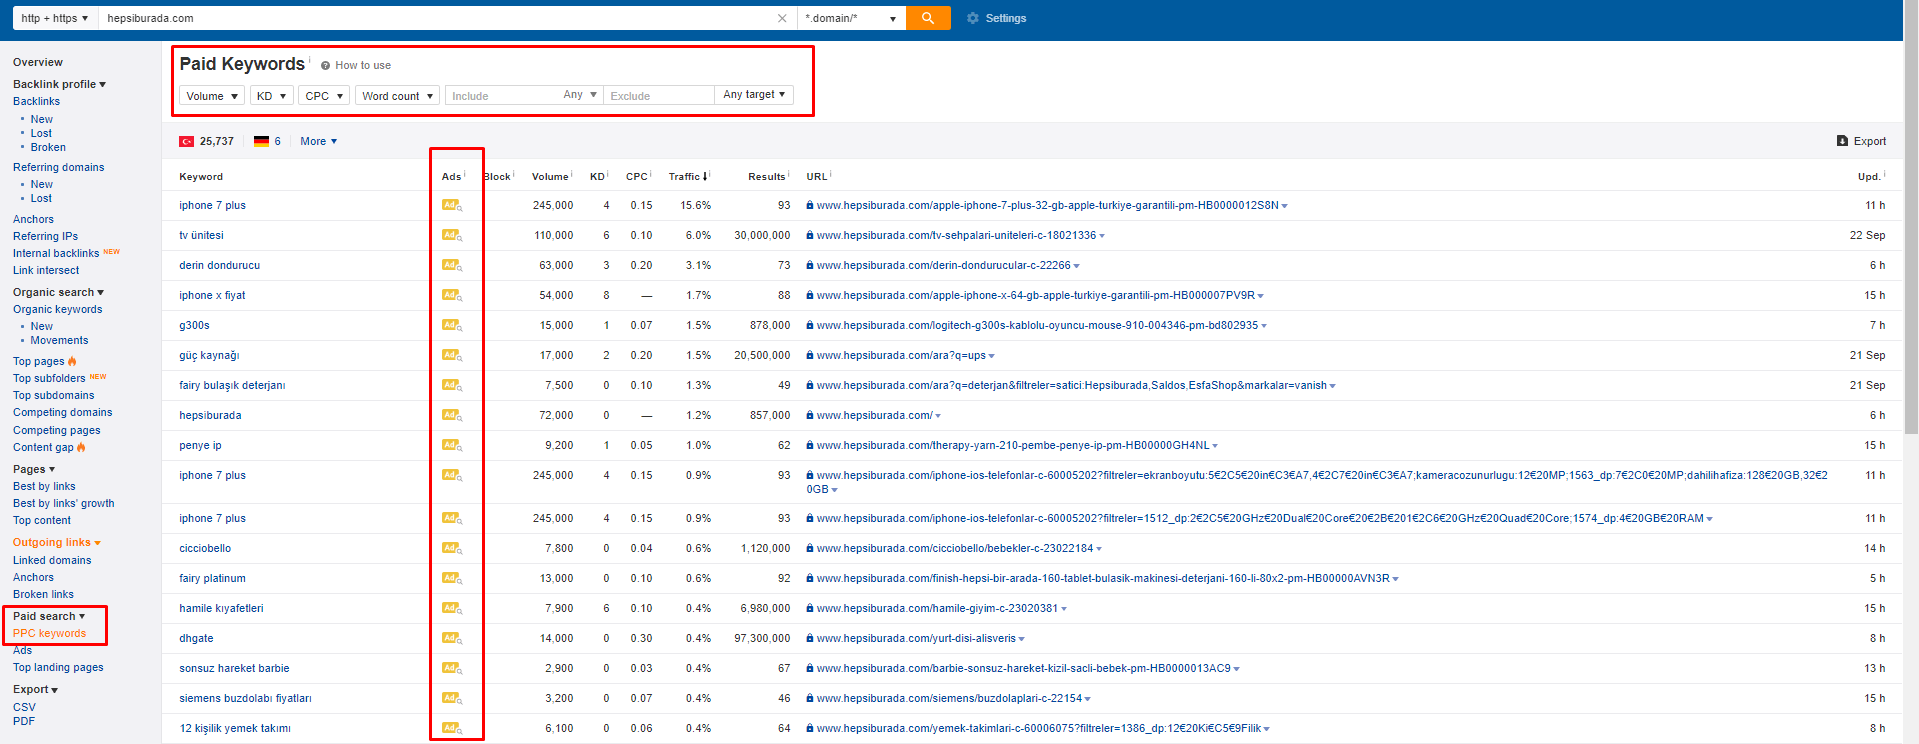The height and width of the screenshot is (744, 1919).
Task: Export as PDF from sidebar
Action: [24, 721]
